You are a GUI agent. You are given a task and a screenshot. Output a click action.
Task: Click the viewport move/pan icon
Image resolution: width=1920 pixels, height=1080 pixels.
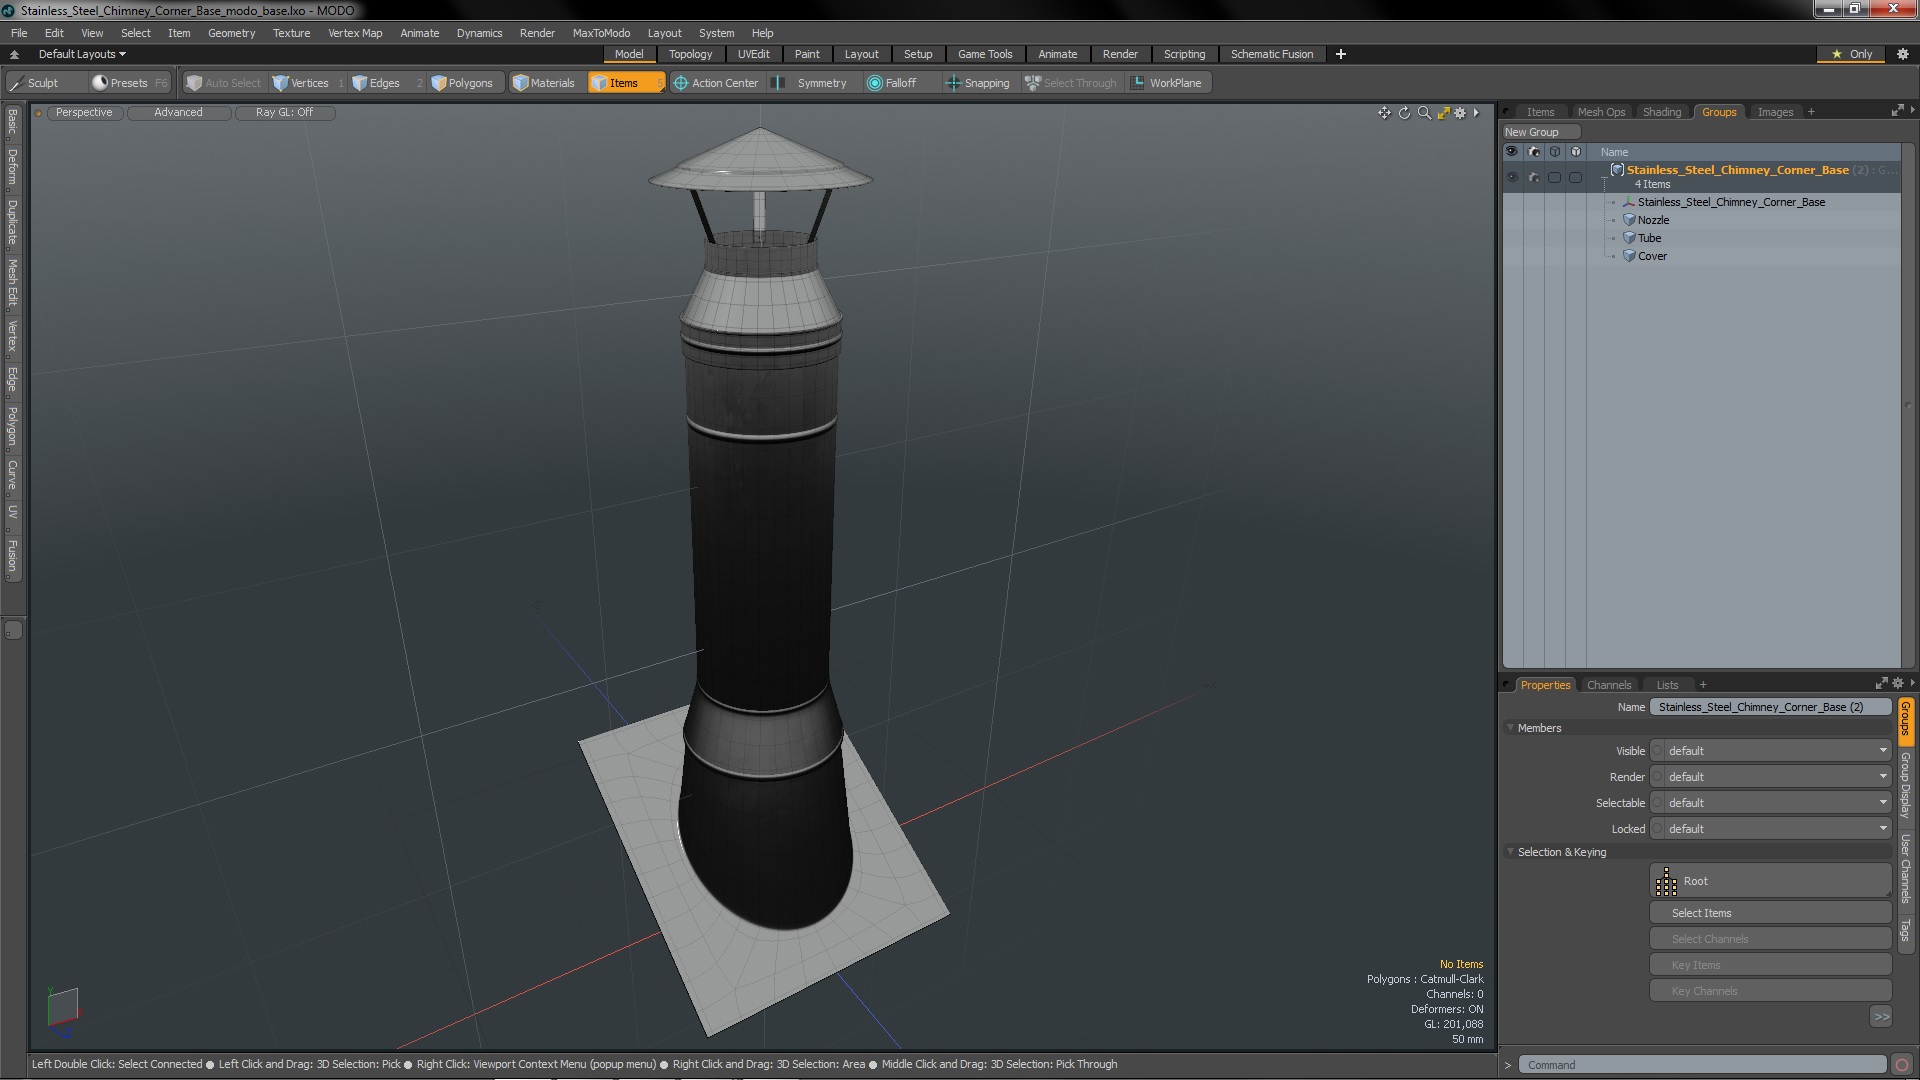pos(1384,113)
